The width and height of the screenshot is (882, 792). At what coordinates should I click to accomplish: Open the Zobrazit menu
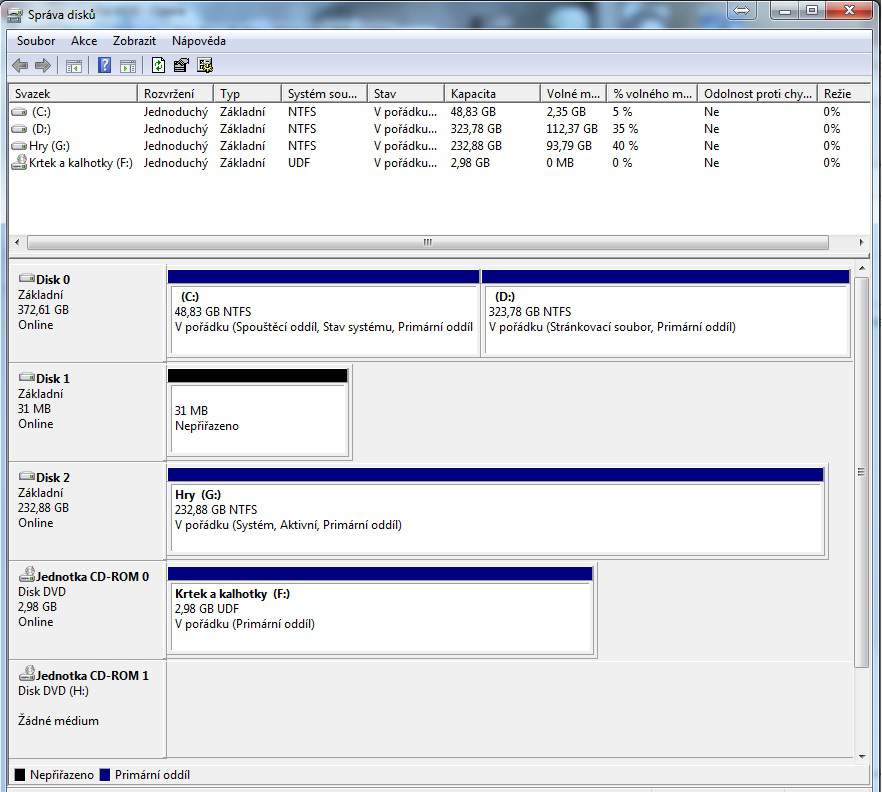click(134, 41)
